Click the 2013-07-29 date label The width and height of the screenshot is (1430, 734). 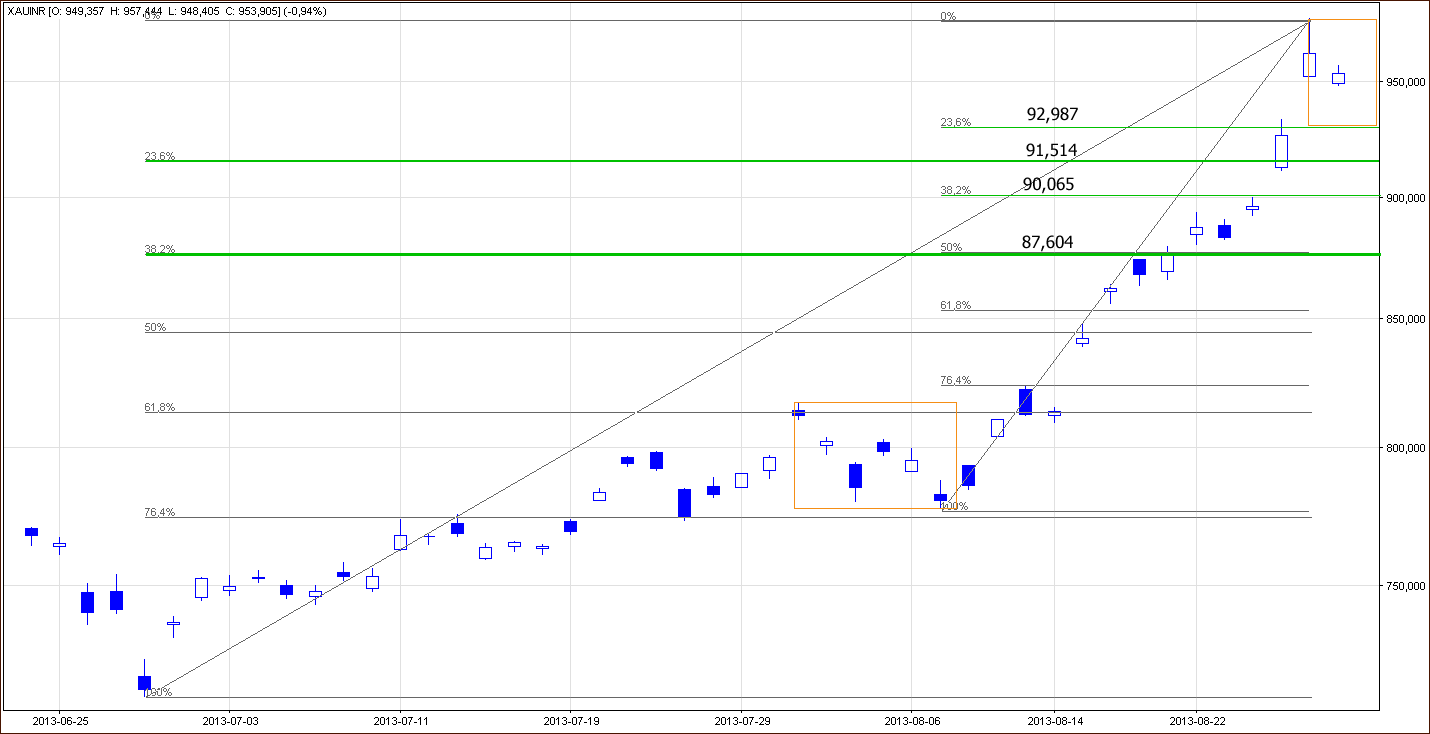pos(741,720)
